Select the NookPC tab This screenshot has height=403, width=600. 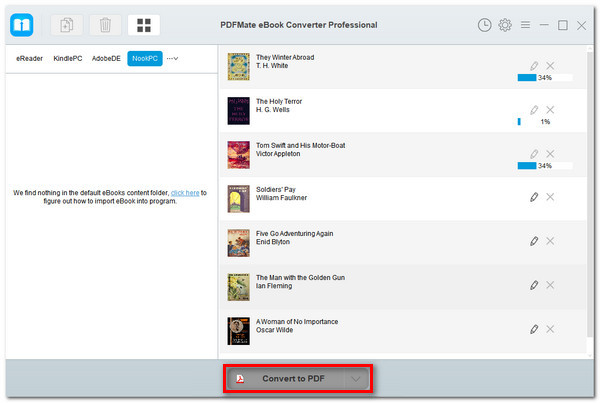[x=145, y=59]
